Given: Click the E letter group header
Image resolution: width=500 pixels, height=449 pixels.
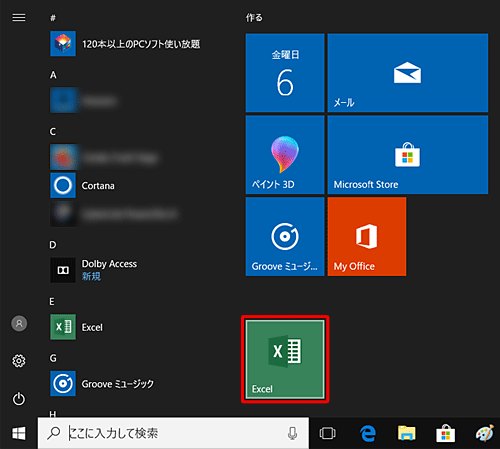Looking at the screenshot, I should click(52, 302).
